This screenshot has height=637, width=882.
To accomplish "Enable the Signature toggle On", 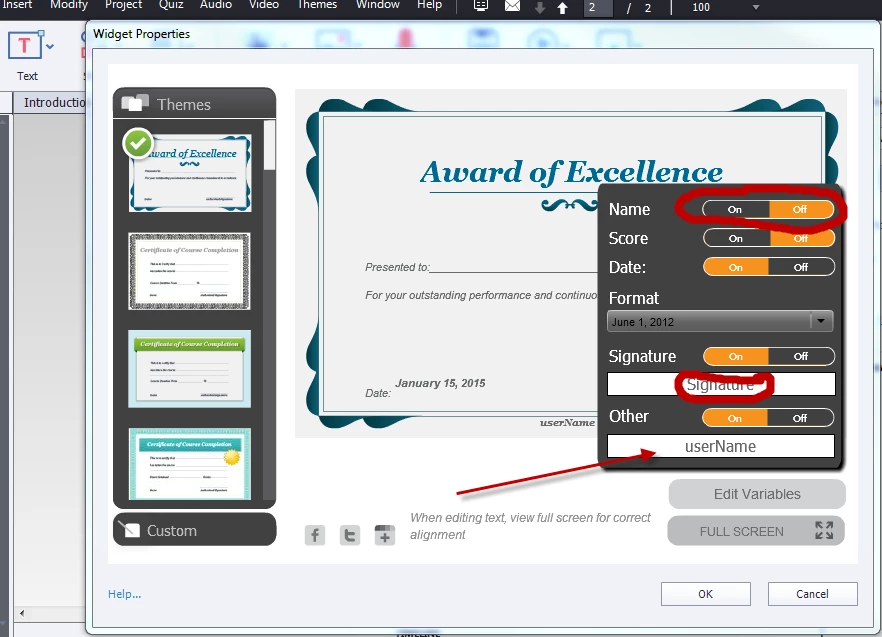I will coord(736,356).
